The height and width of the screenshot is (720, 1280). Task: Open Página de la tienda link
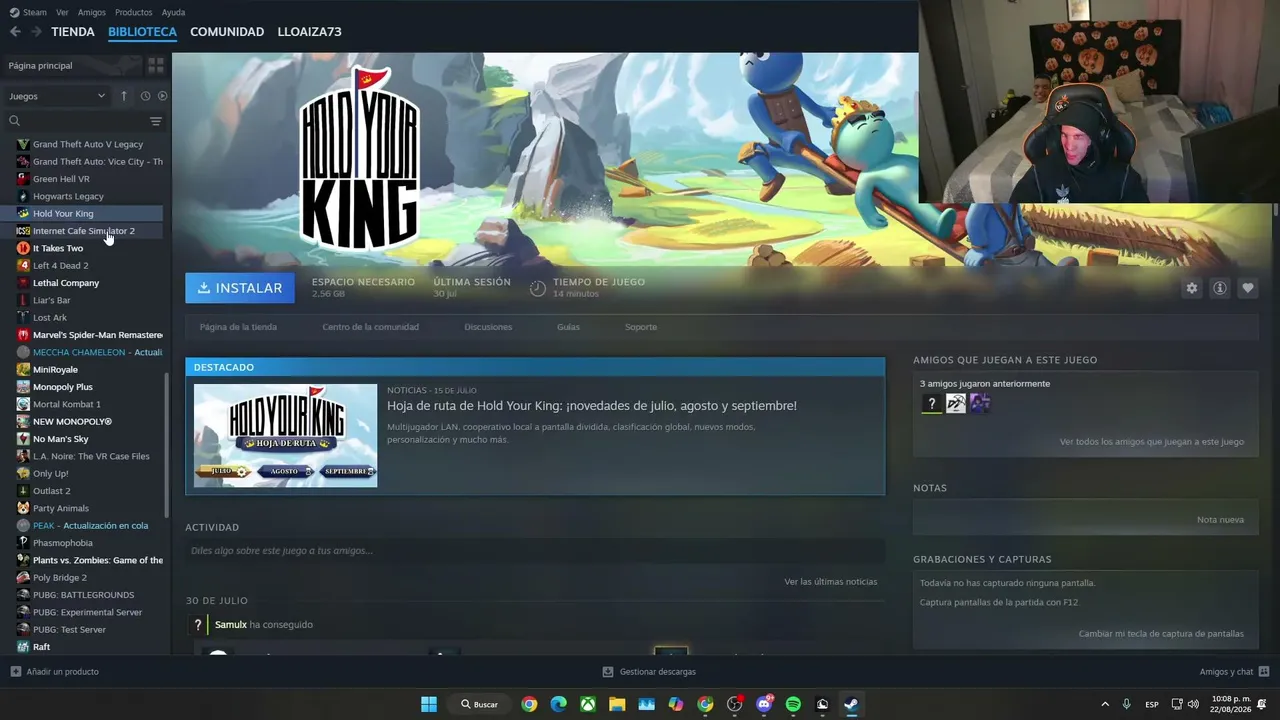tap(238, 327)
